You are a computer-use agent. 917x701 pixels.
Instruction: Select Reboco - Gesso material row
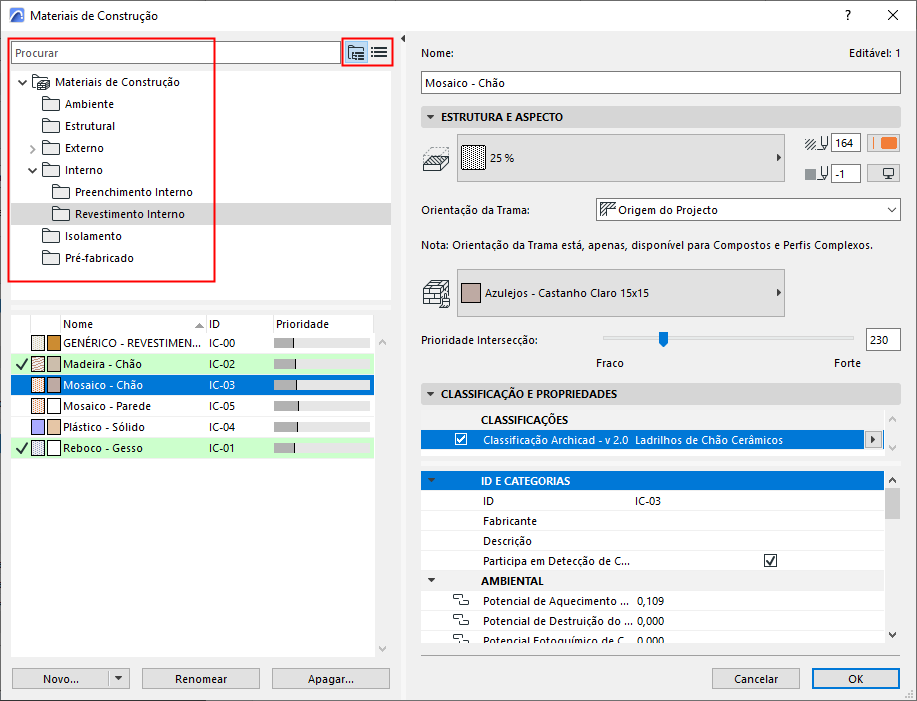coord(192,448)
